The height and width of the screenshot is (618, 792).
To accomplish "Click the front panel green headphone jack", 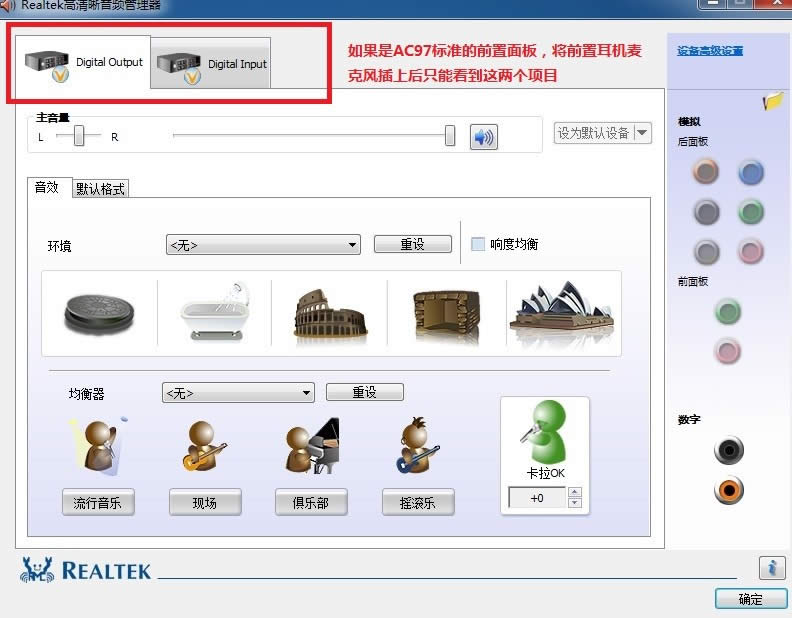I will pyautogui.click(x=727, y=312).
